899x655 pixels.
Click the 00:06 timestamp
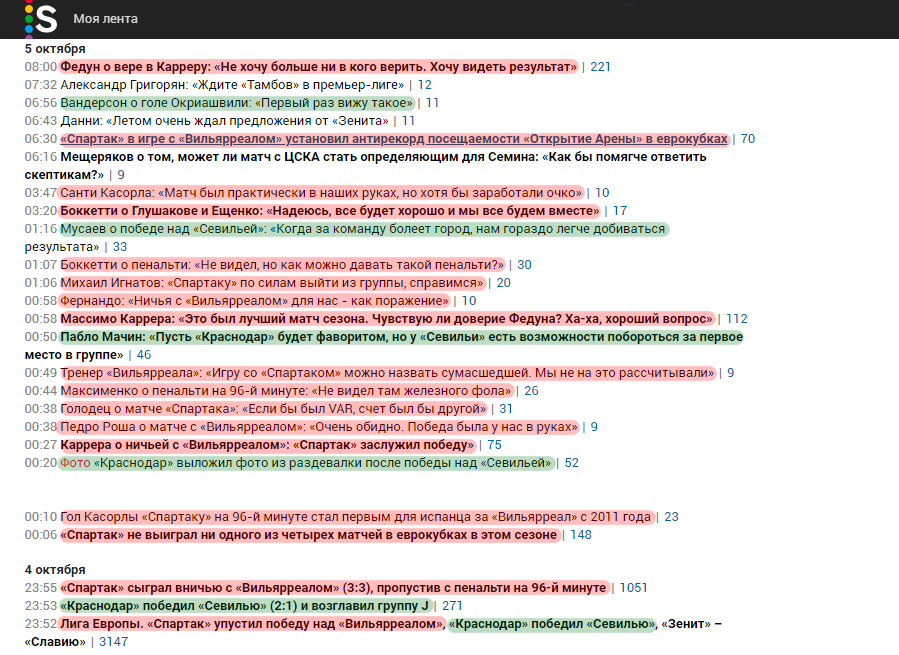click(41, 535)
